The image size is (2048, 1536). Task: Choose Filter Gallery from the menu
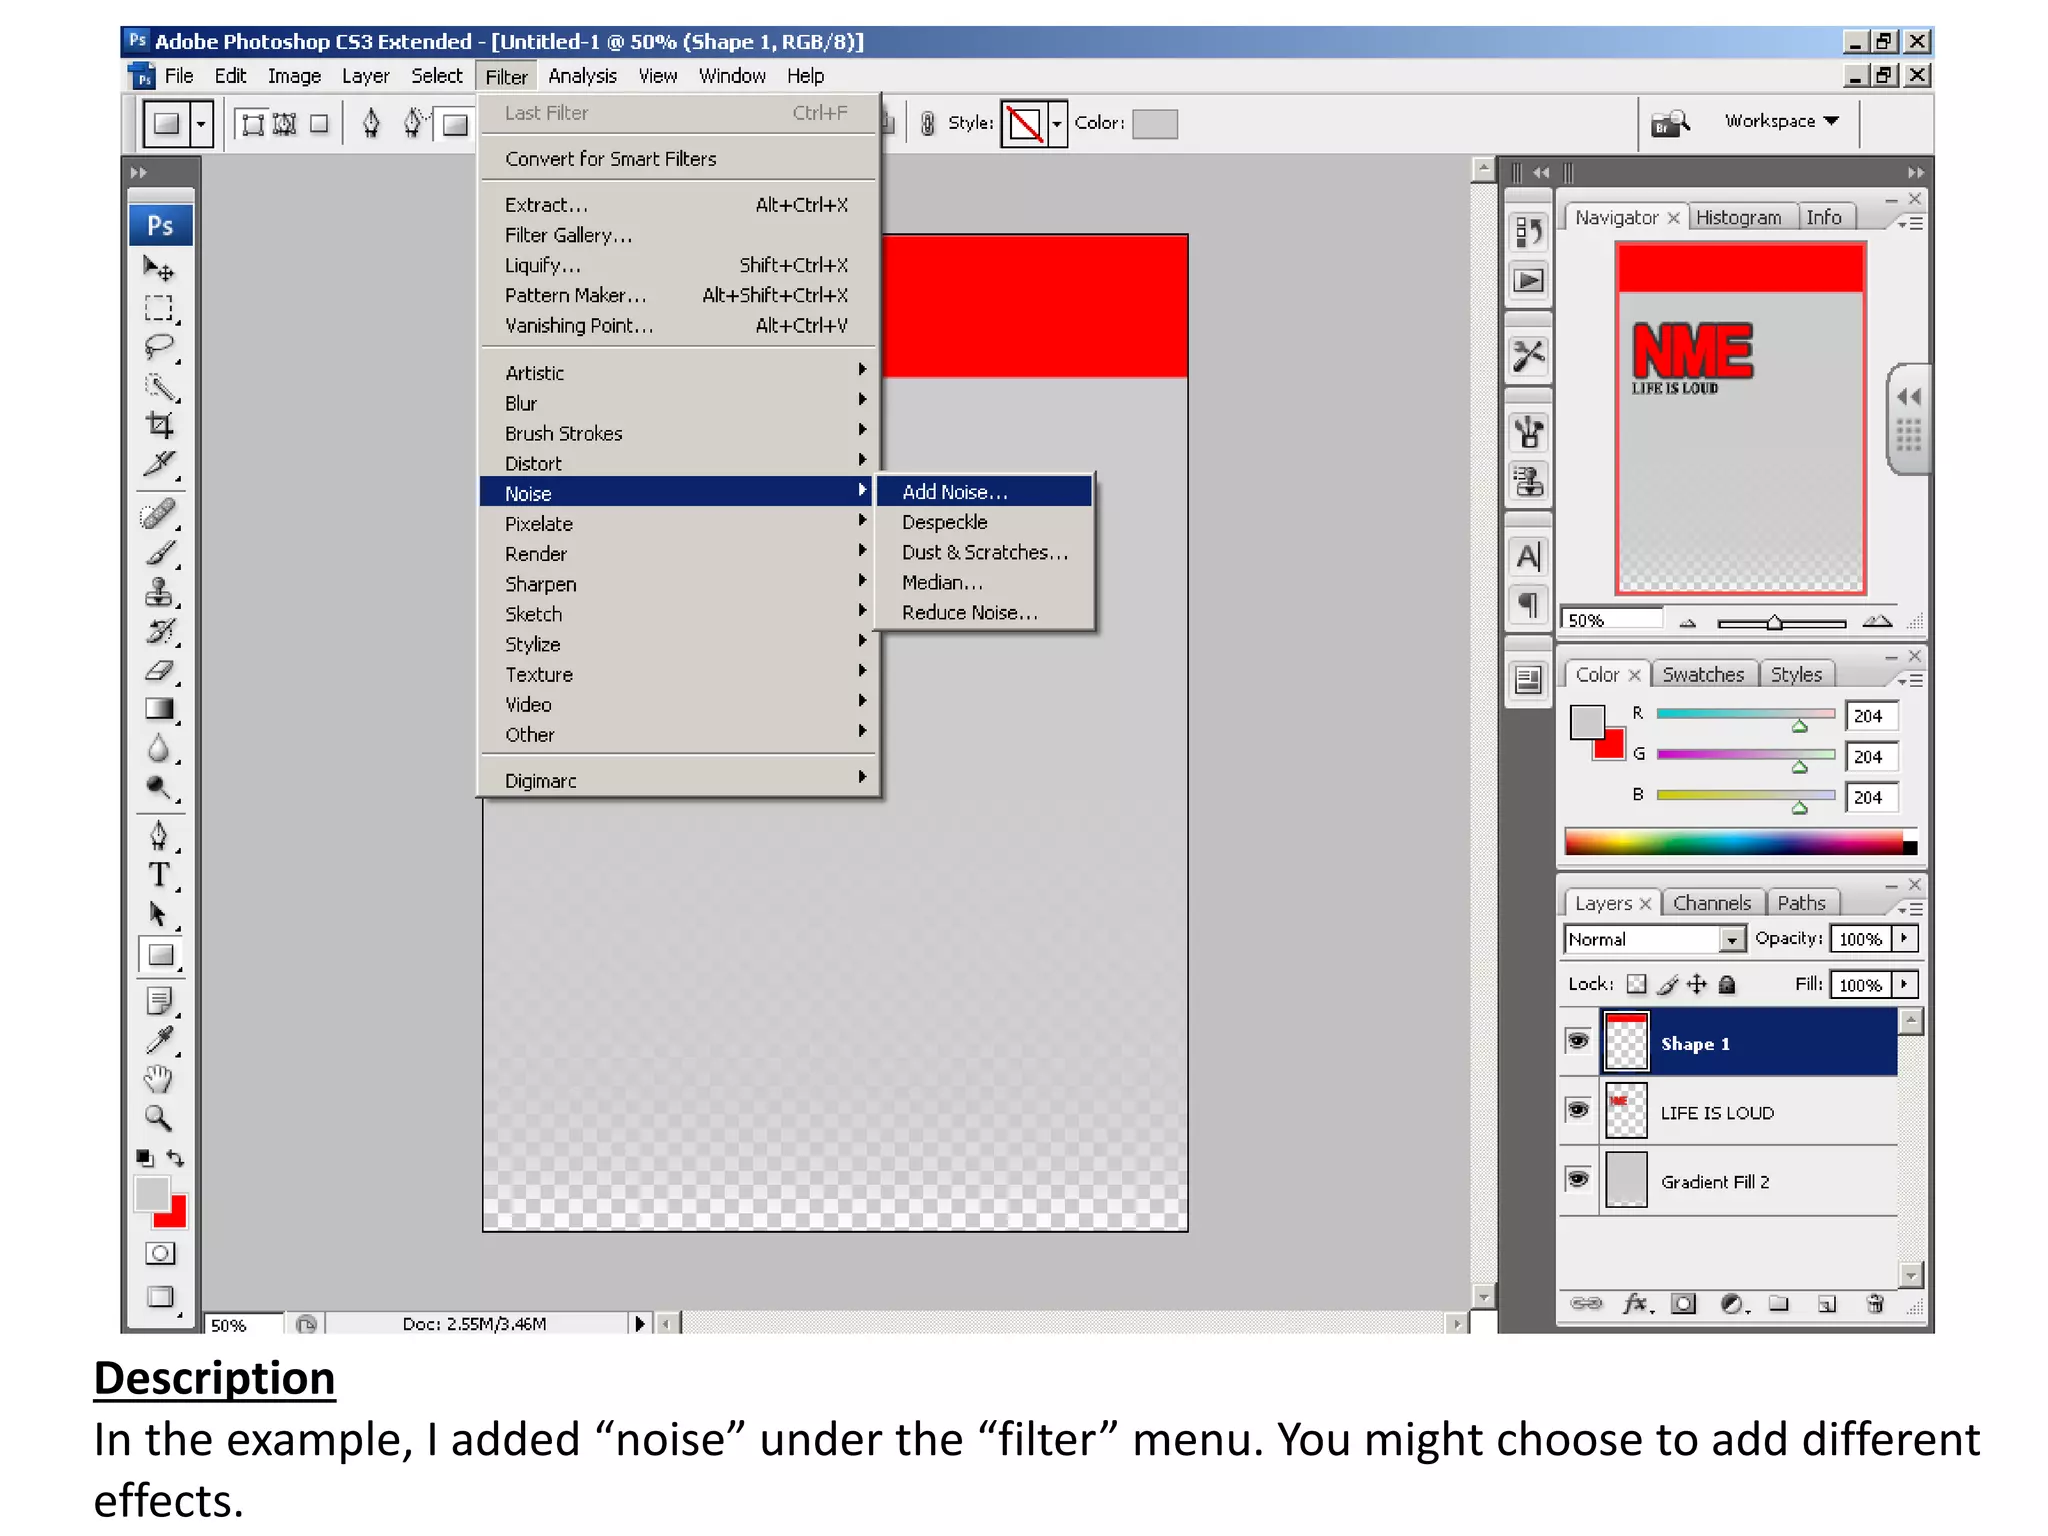[679, 235]
